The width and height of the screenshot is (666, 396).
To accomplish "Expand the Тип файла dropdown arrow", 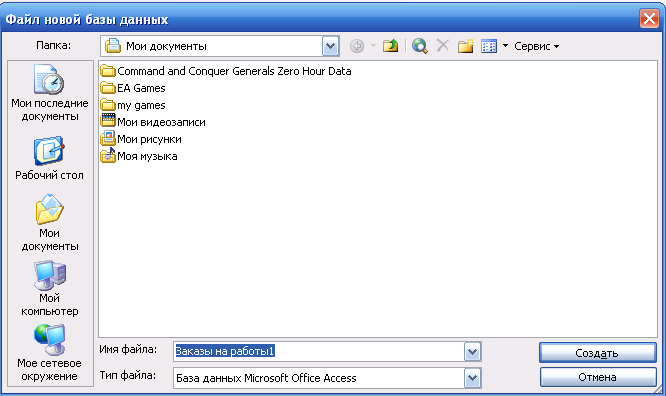I will tap(472, 378).
